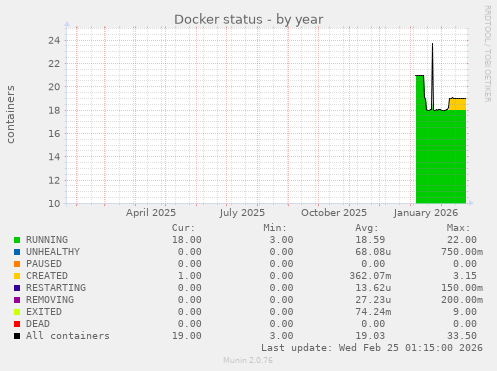This screenshot has height=371, width=497.
Task: Click the DEAD legend label
Action: click(38, 324)
